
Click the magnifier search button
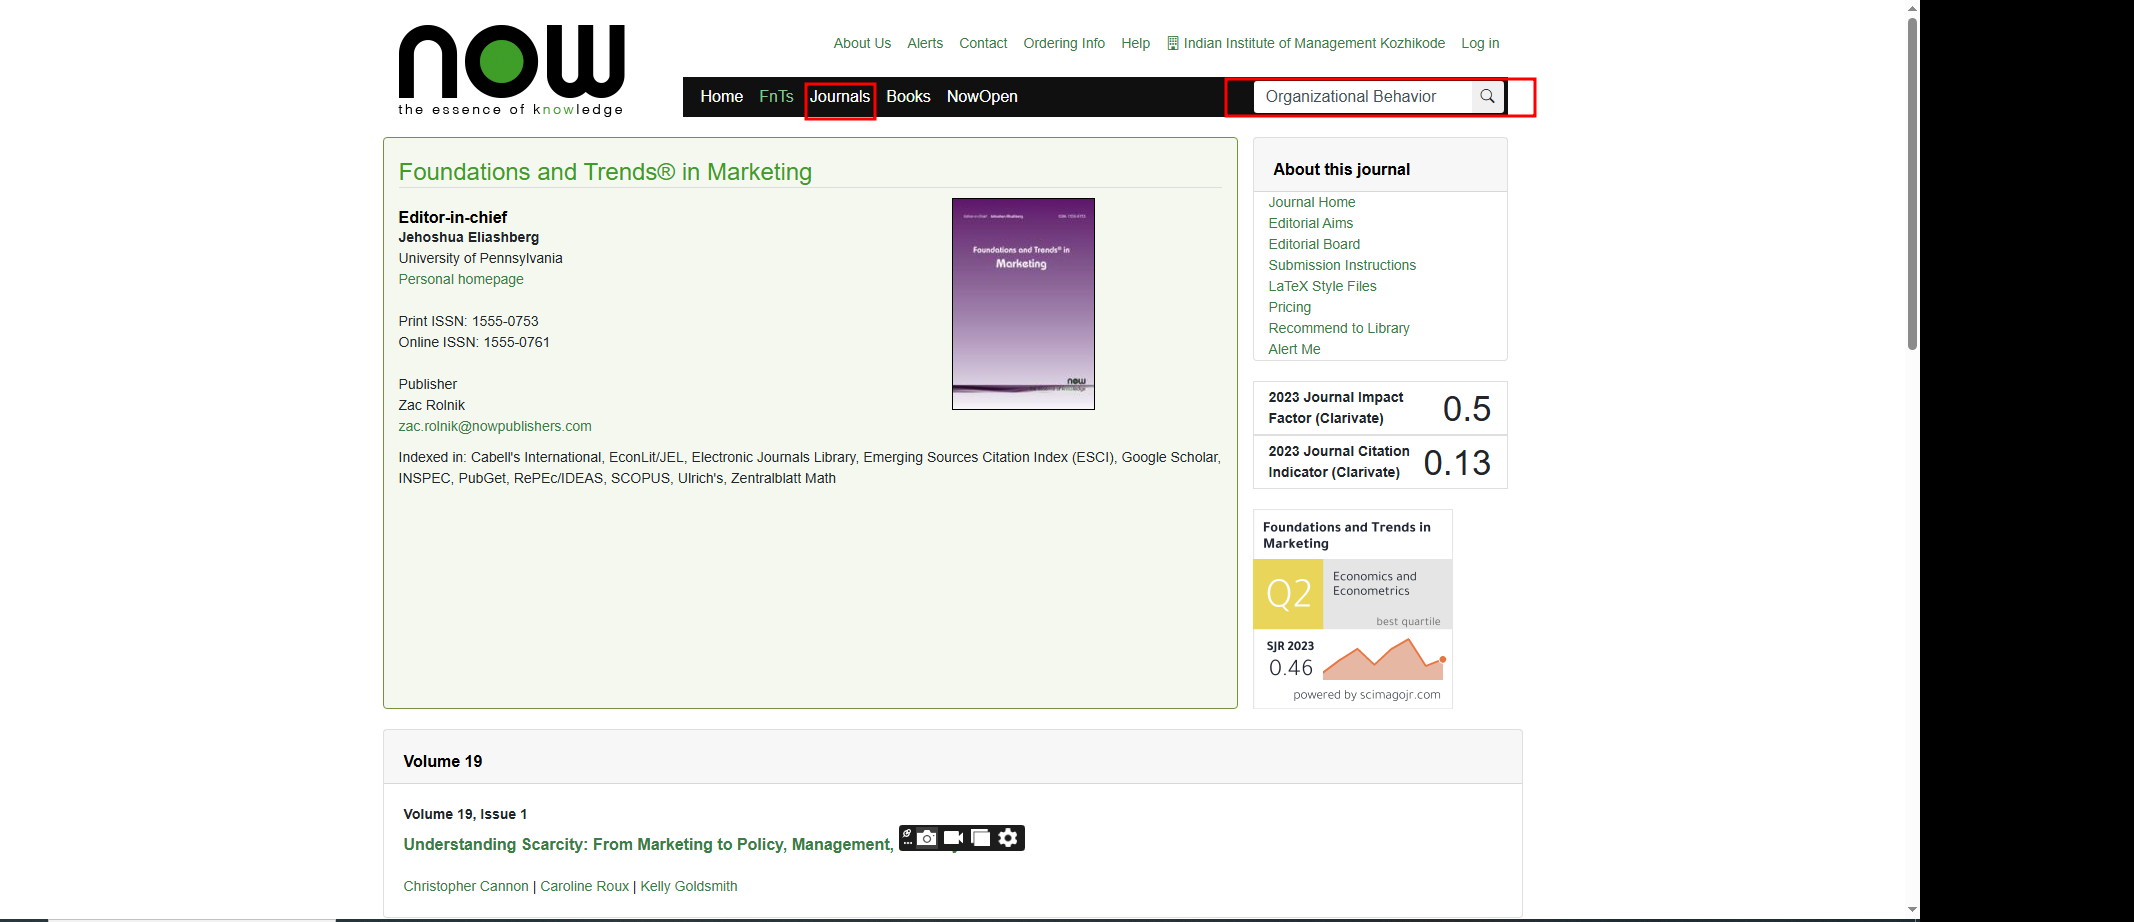point(1487,97)
